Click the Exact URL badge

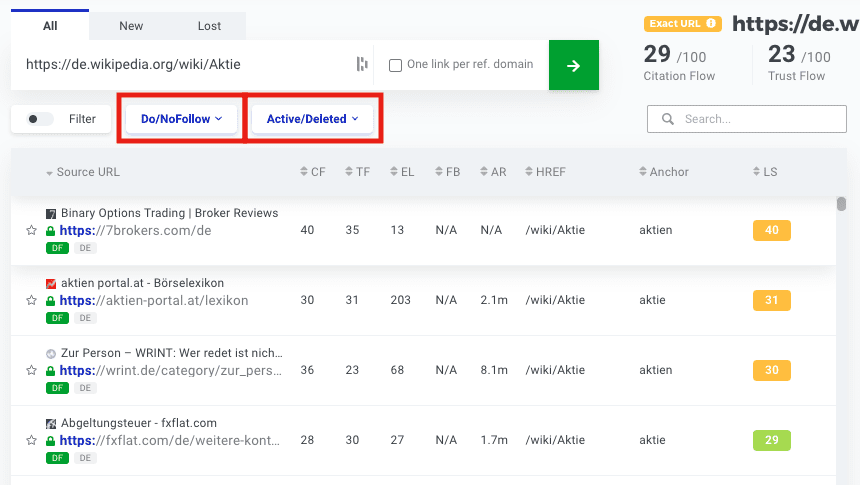click(682, 24)
